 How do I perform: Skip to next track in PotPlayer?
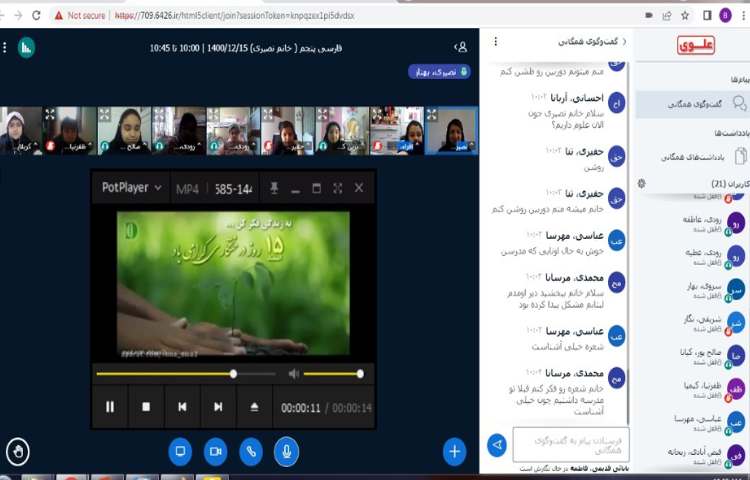(x=218, y=407)
